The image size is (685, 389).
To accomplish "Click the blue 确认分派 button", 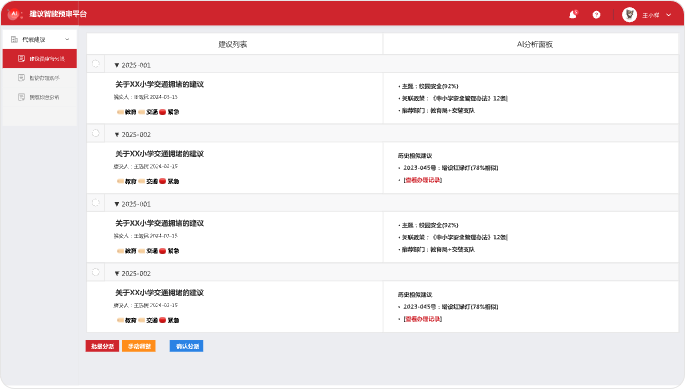I will pos(187,346).
